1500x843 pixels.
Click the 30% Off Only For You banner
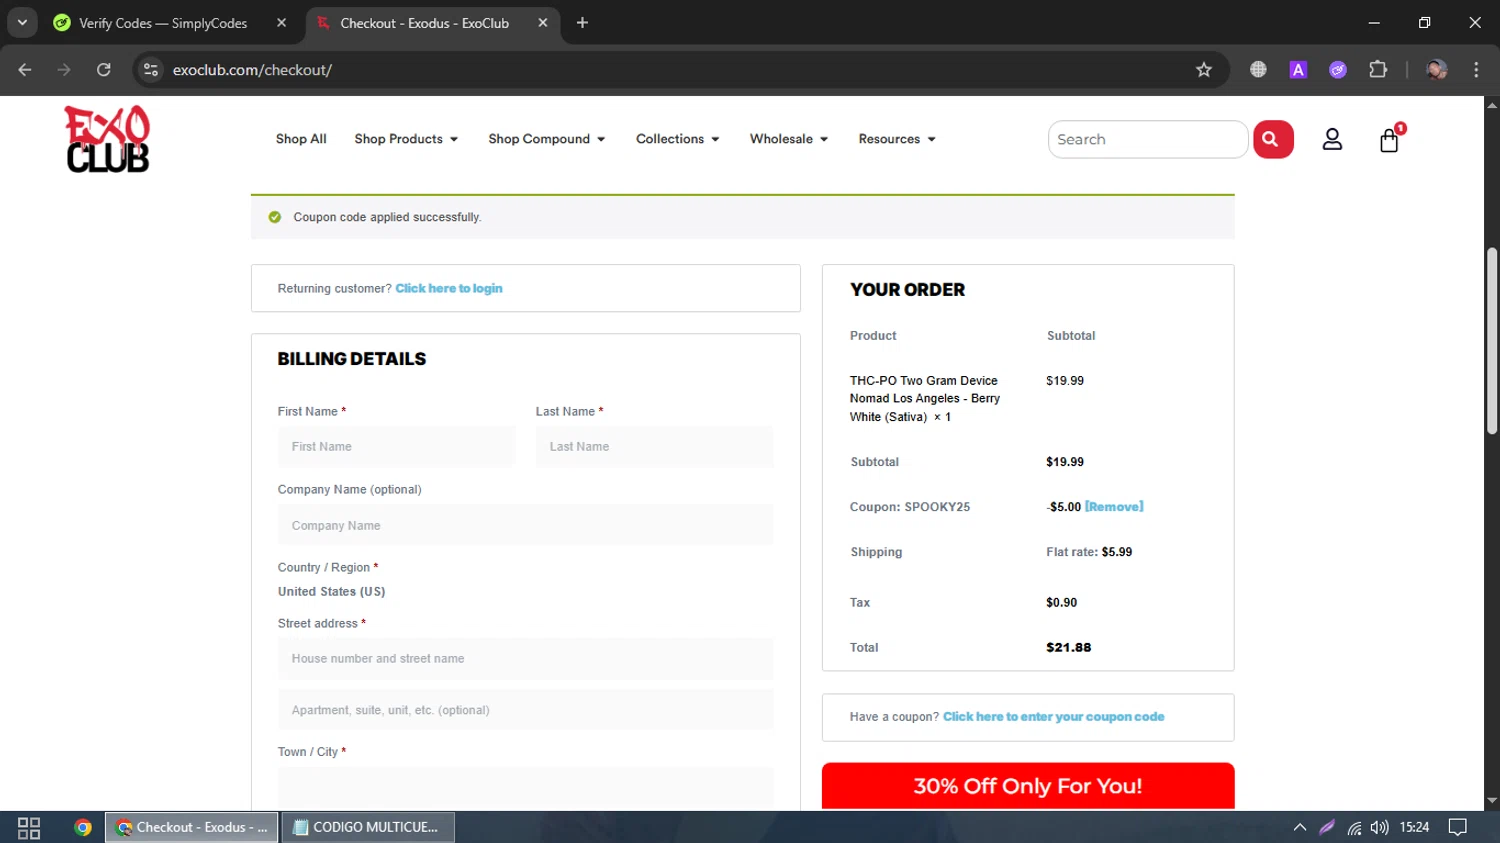[1028, 786]
